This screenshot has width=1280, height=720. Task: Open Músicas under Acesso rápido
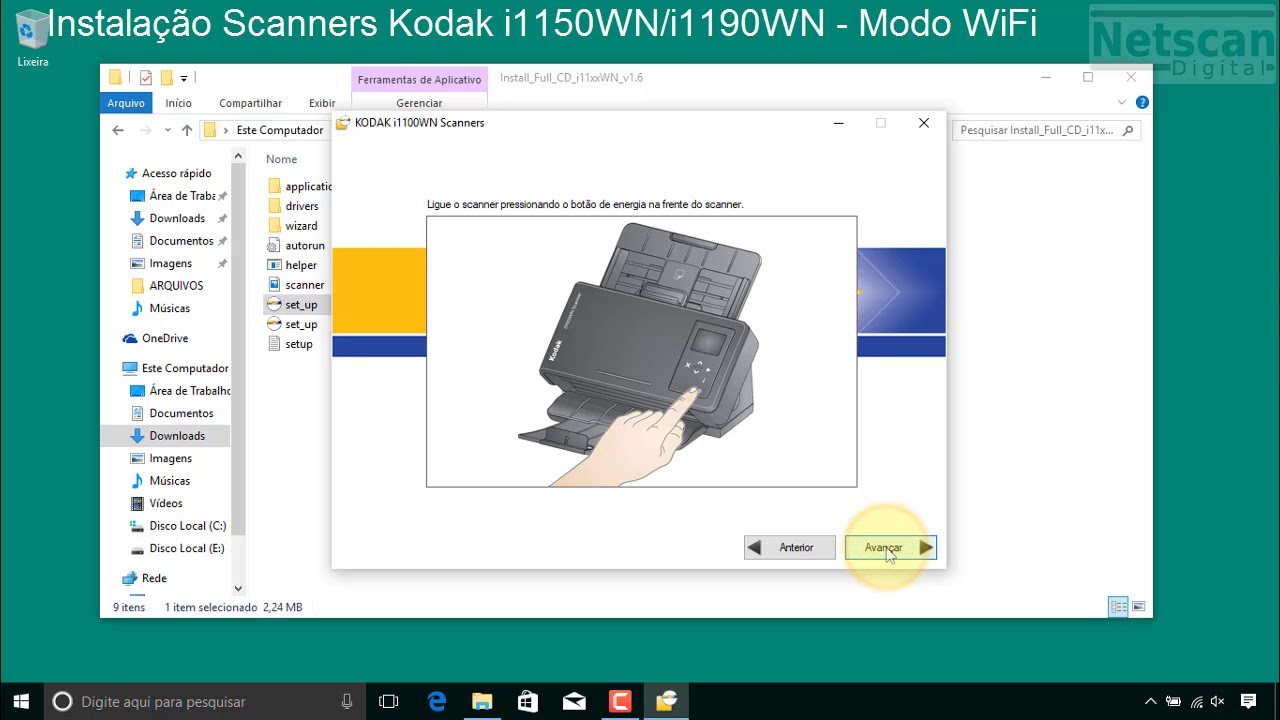pyautogui.click(x=169, y=308)
